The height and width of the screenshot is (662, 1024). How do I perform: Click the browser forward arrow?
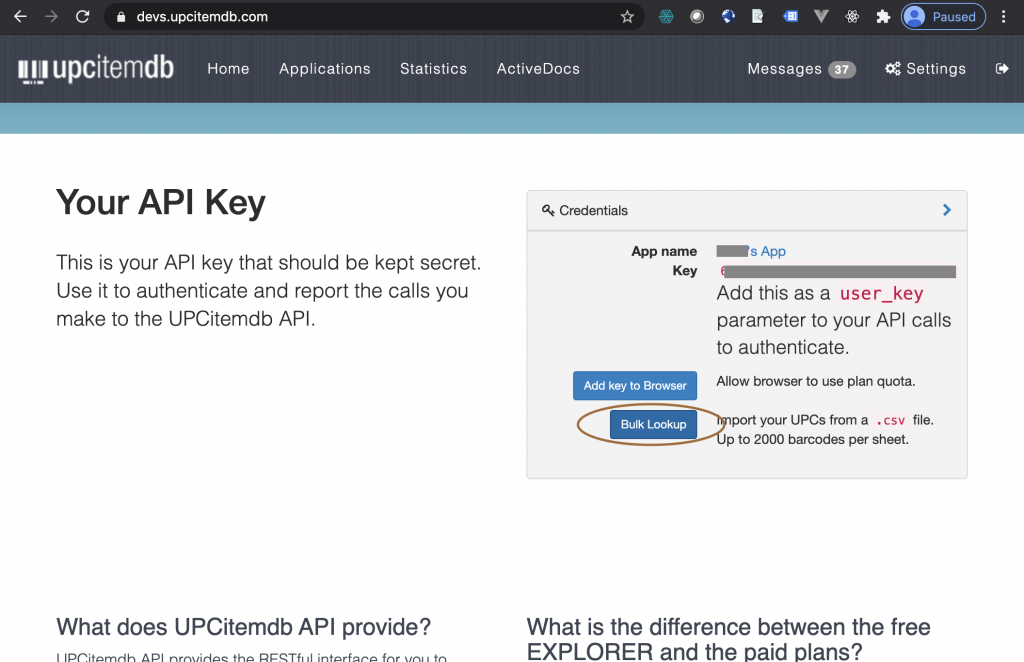coord(51,16)
